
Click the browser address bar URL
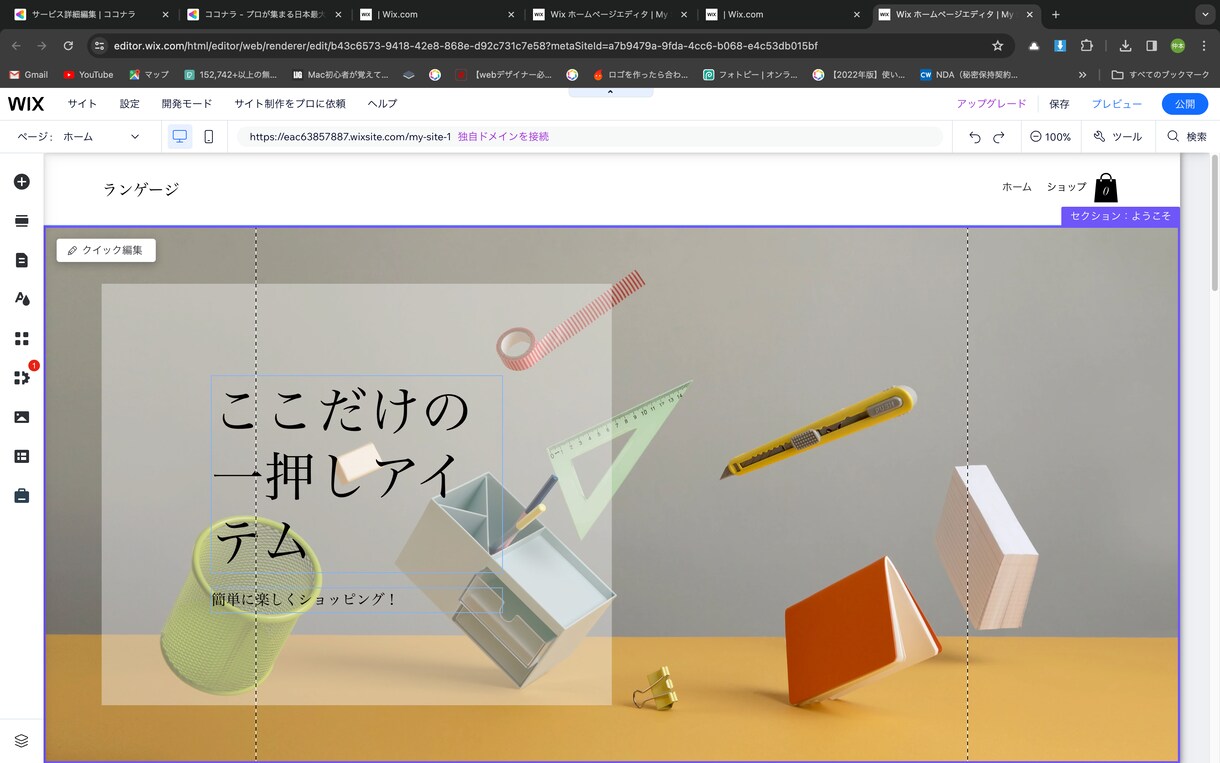(x=465, y=46)
